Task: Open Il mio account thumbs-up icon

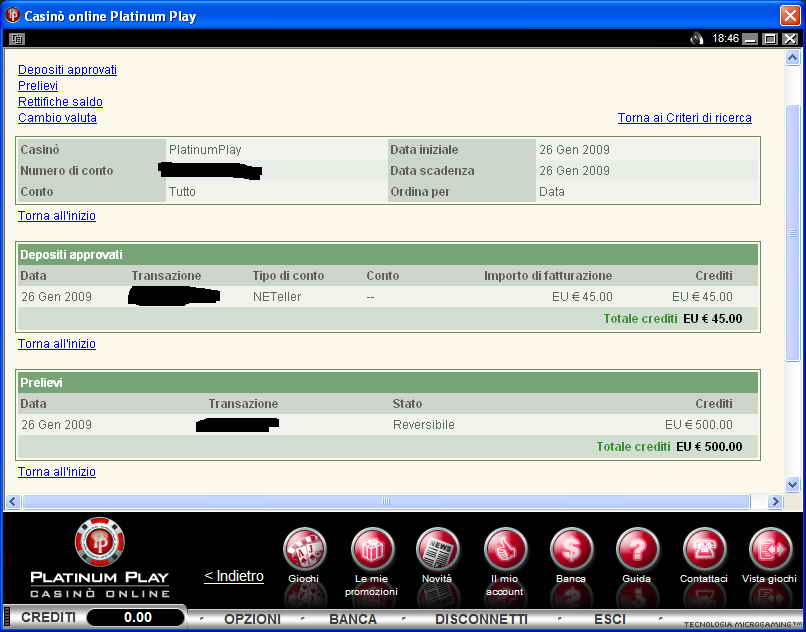Action: coord(505,550)
